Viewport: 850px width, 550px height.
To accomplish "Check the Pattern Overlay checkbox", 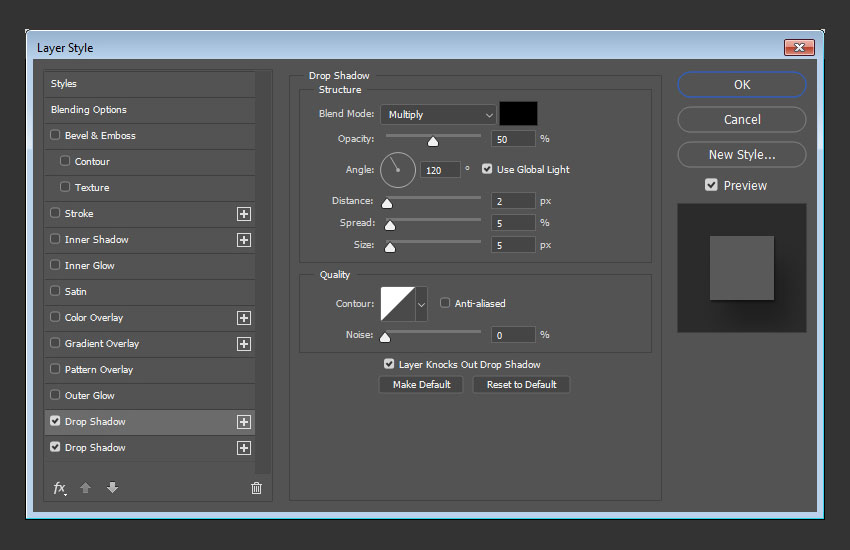I will tap(55, 368).
